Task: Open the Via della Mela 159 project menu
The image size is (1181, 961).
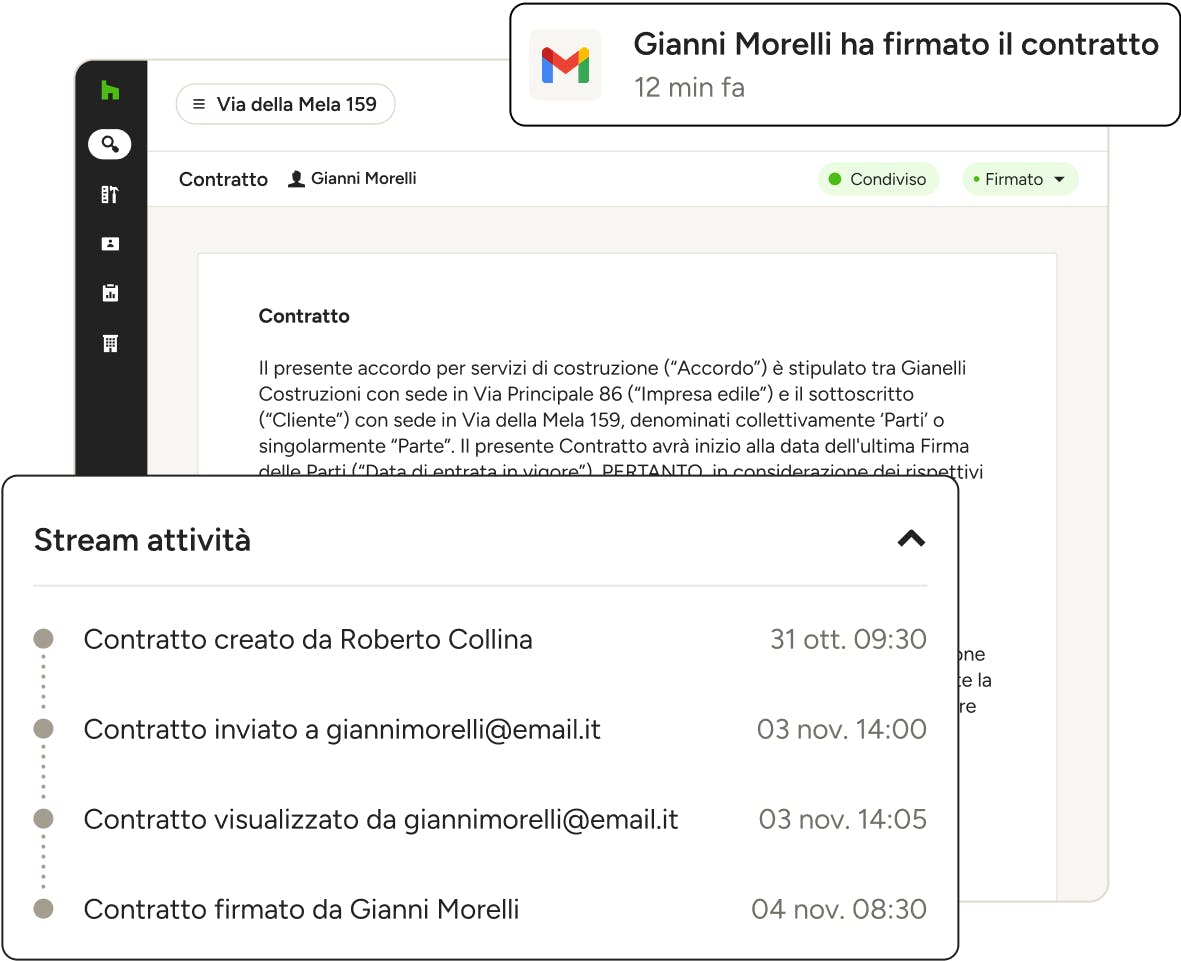Action: 285,104
